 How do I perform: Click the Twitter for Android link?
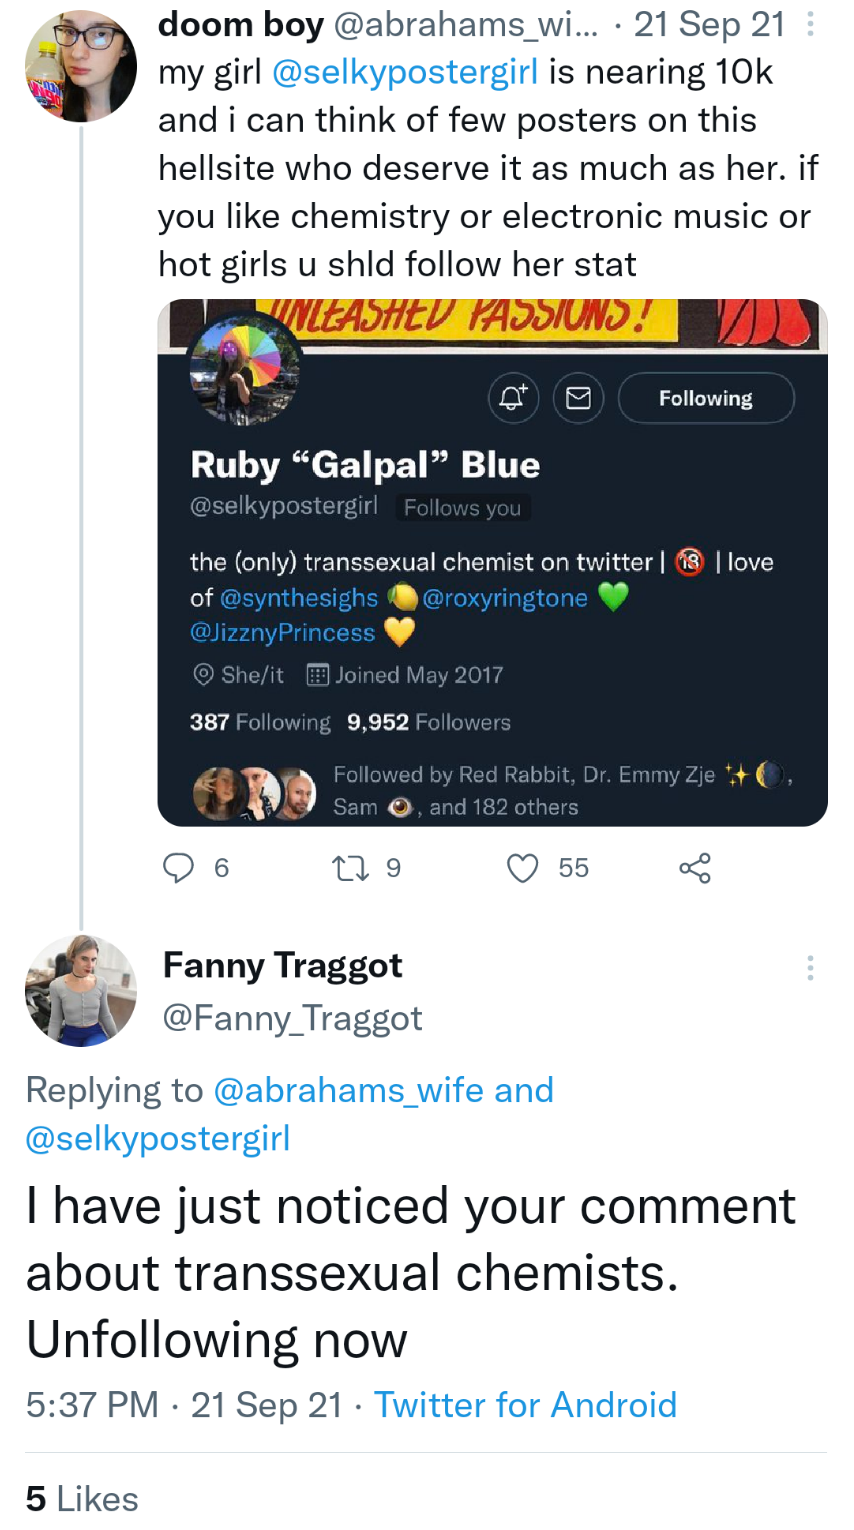pyautogui.click(x=525, y=1404)
